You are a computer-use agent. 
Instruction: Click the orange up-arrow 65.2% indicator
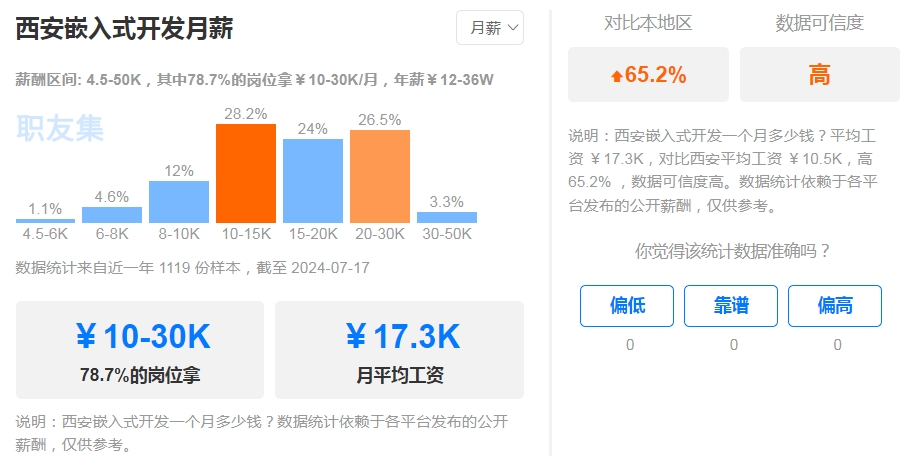tap(649, 75)
